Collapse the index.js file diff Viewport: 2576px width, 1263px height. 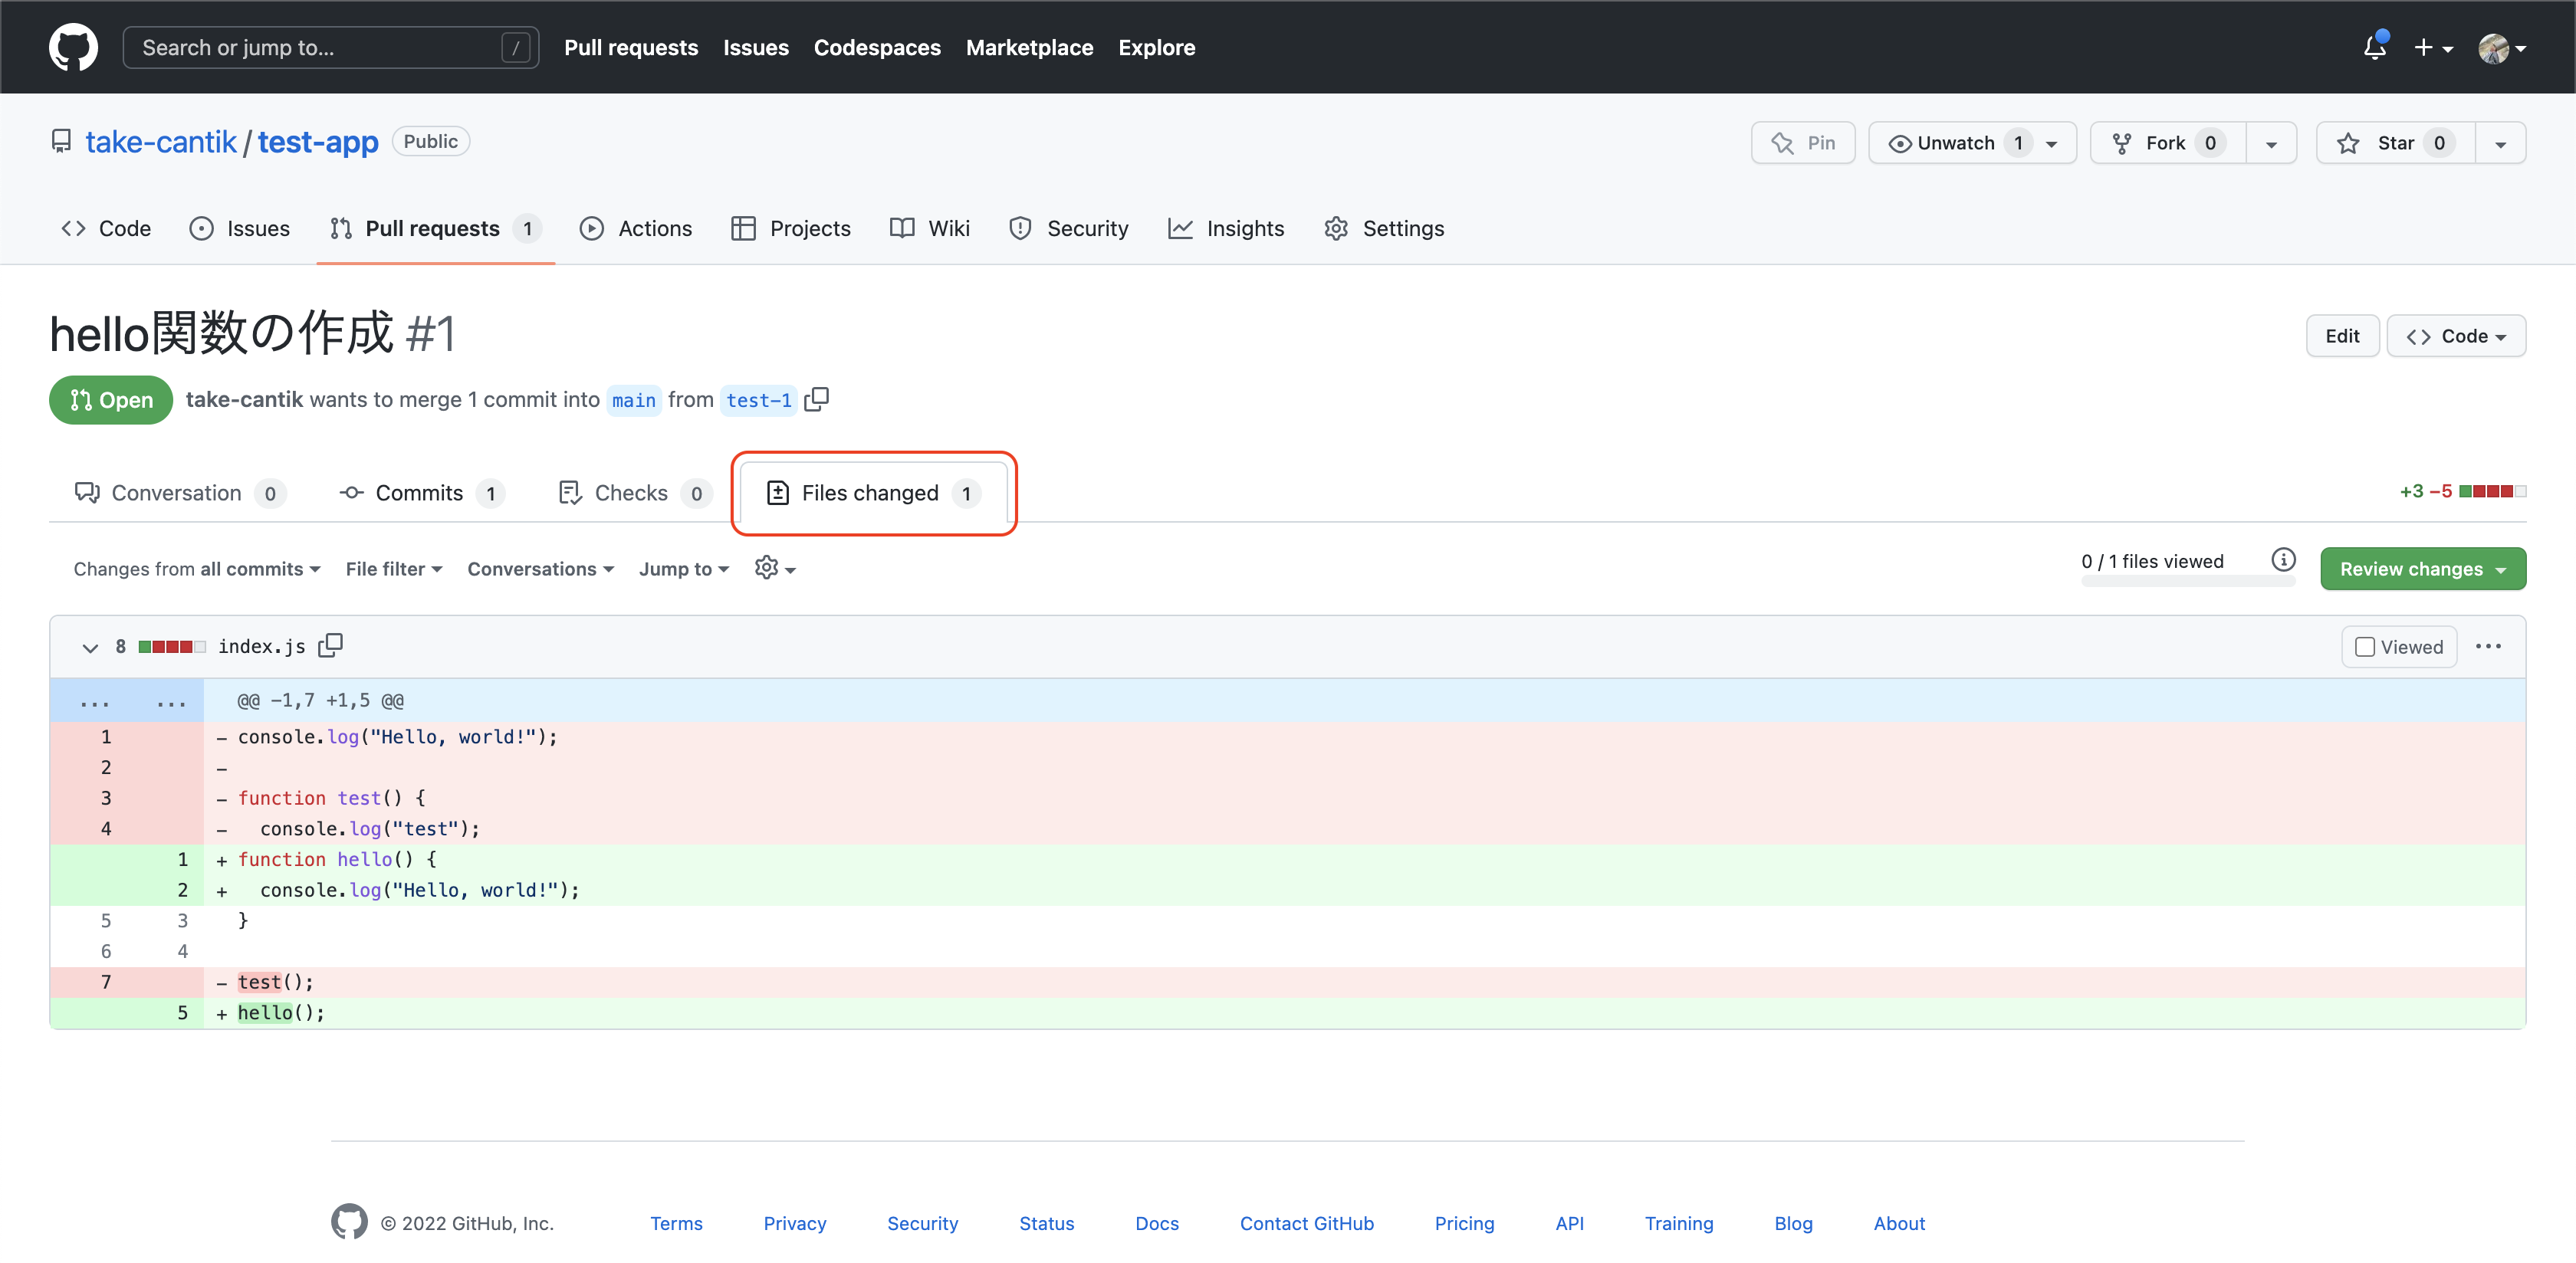pos(90,647)
